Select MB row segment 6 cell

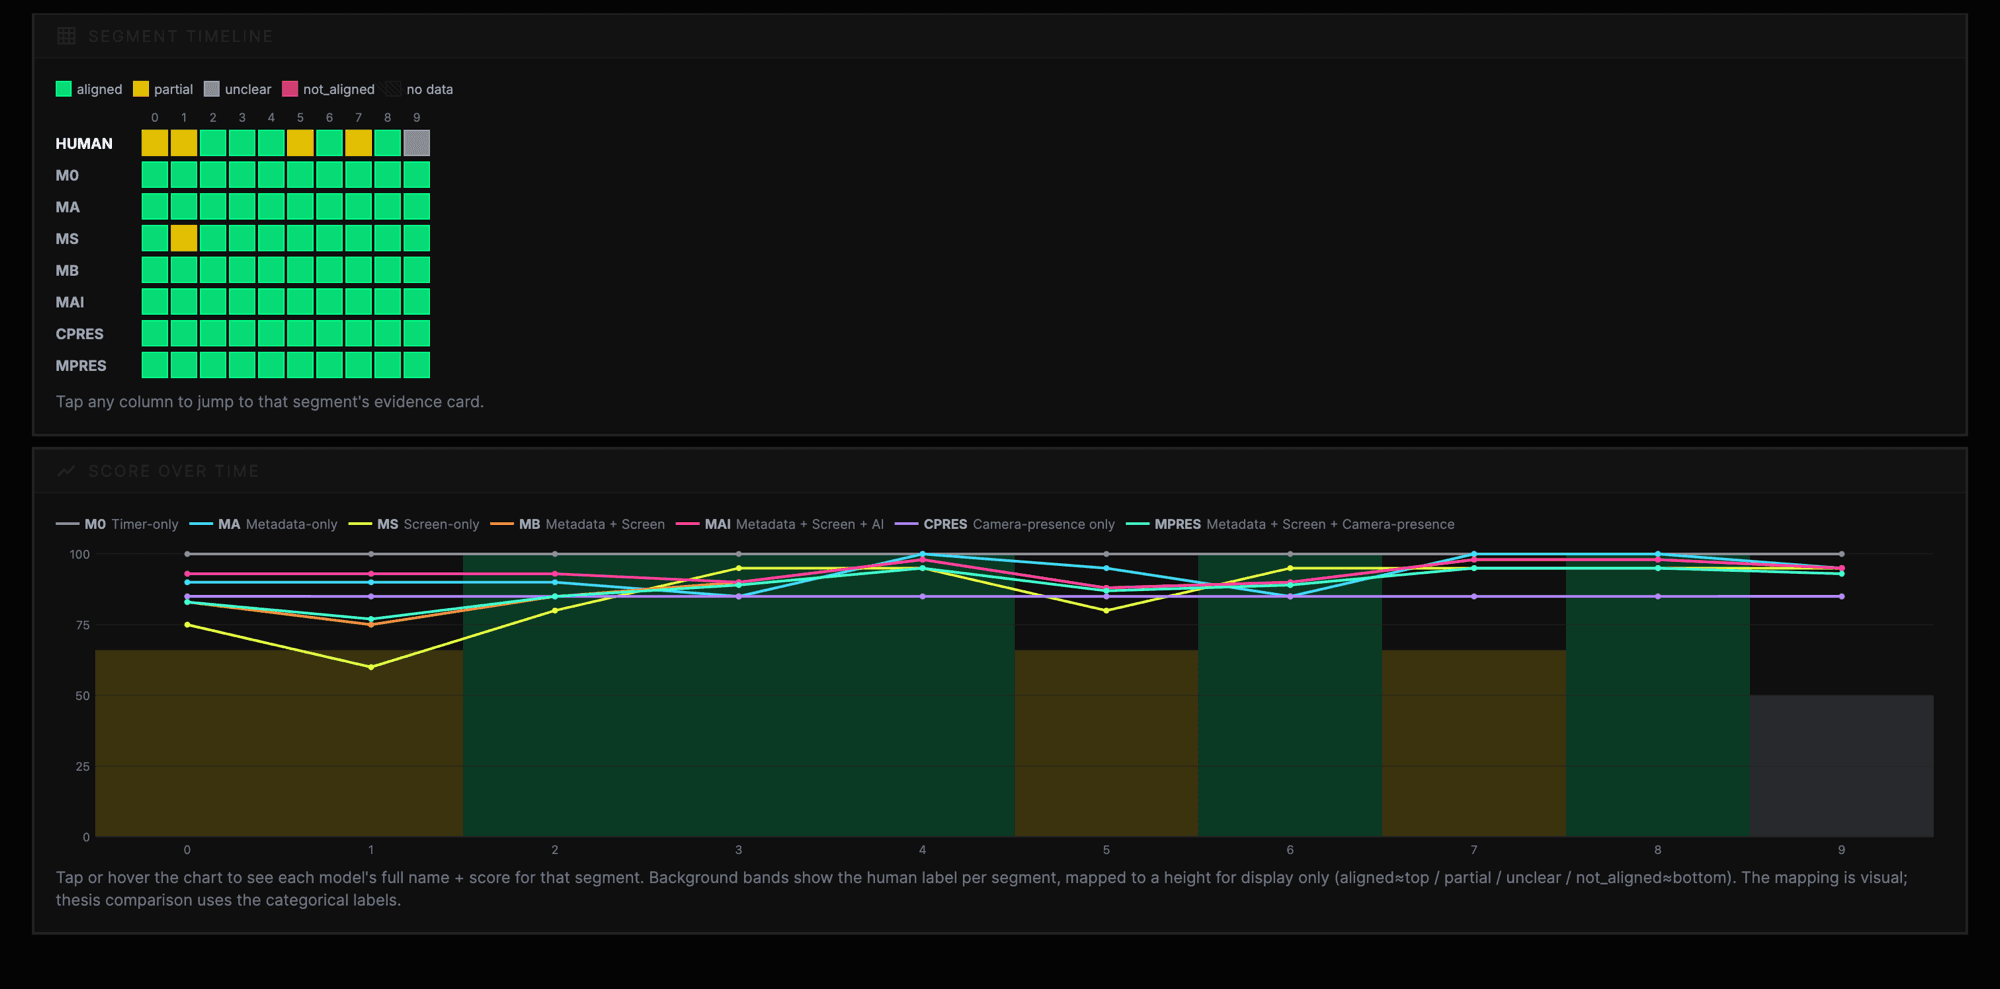329,270
